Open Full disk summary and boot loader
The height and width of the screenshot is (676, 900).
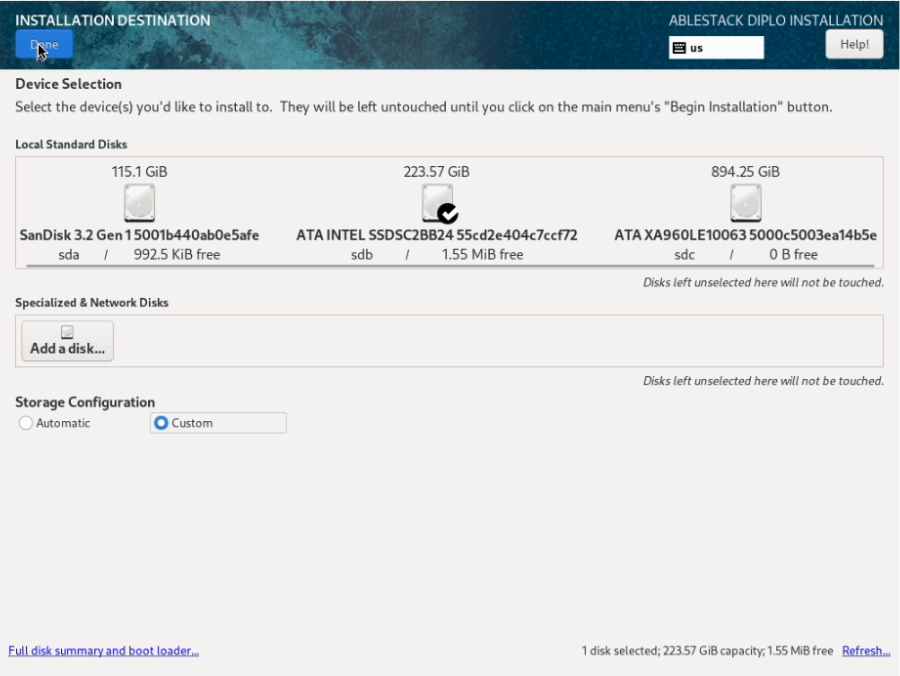point(103,650)
